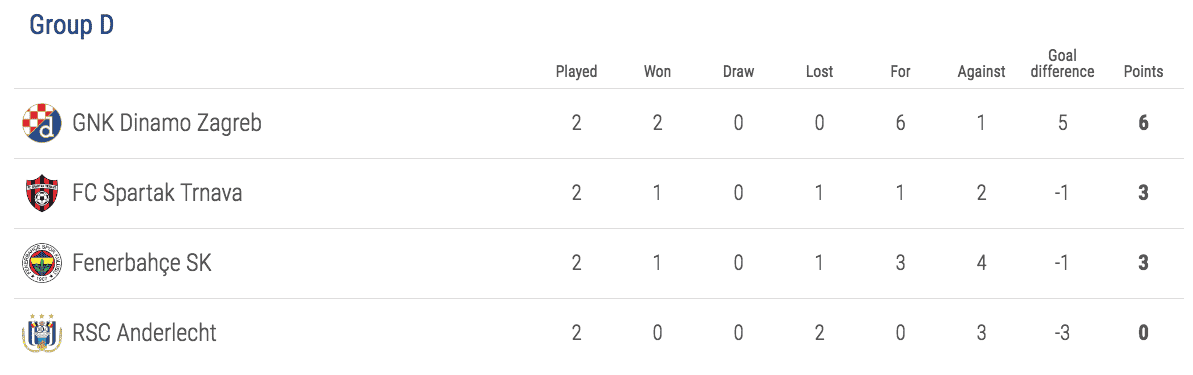The width and height of the screenshot is (1193, 375).
Task: Click Dinamo Zagreb's points total of 6
Action: [1144, 123]
